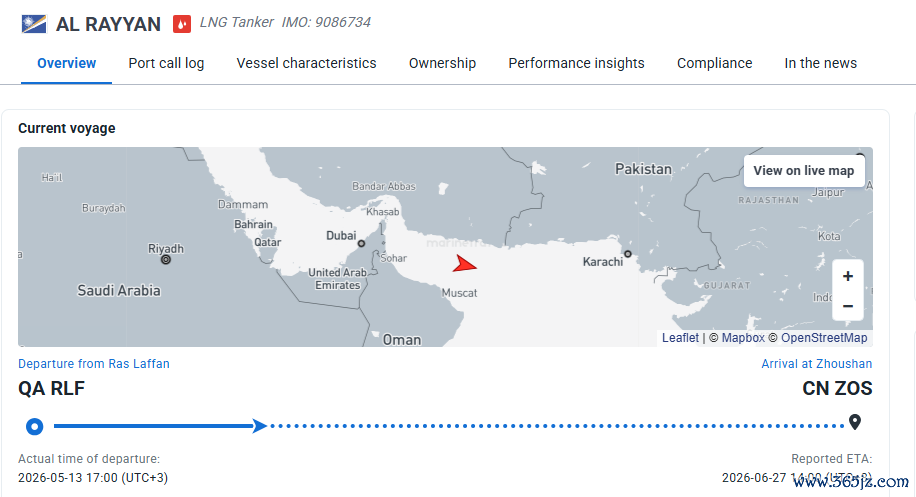The width and height of the screenshot is (916, 497).
Task: Click the Actual time of departure label
Action: [x=89, y=458]
